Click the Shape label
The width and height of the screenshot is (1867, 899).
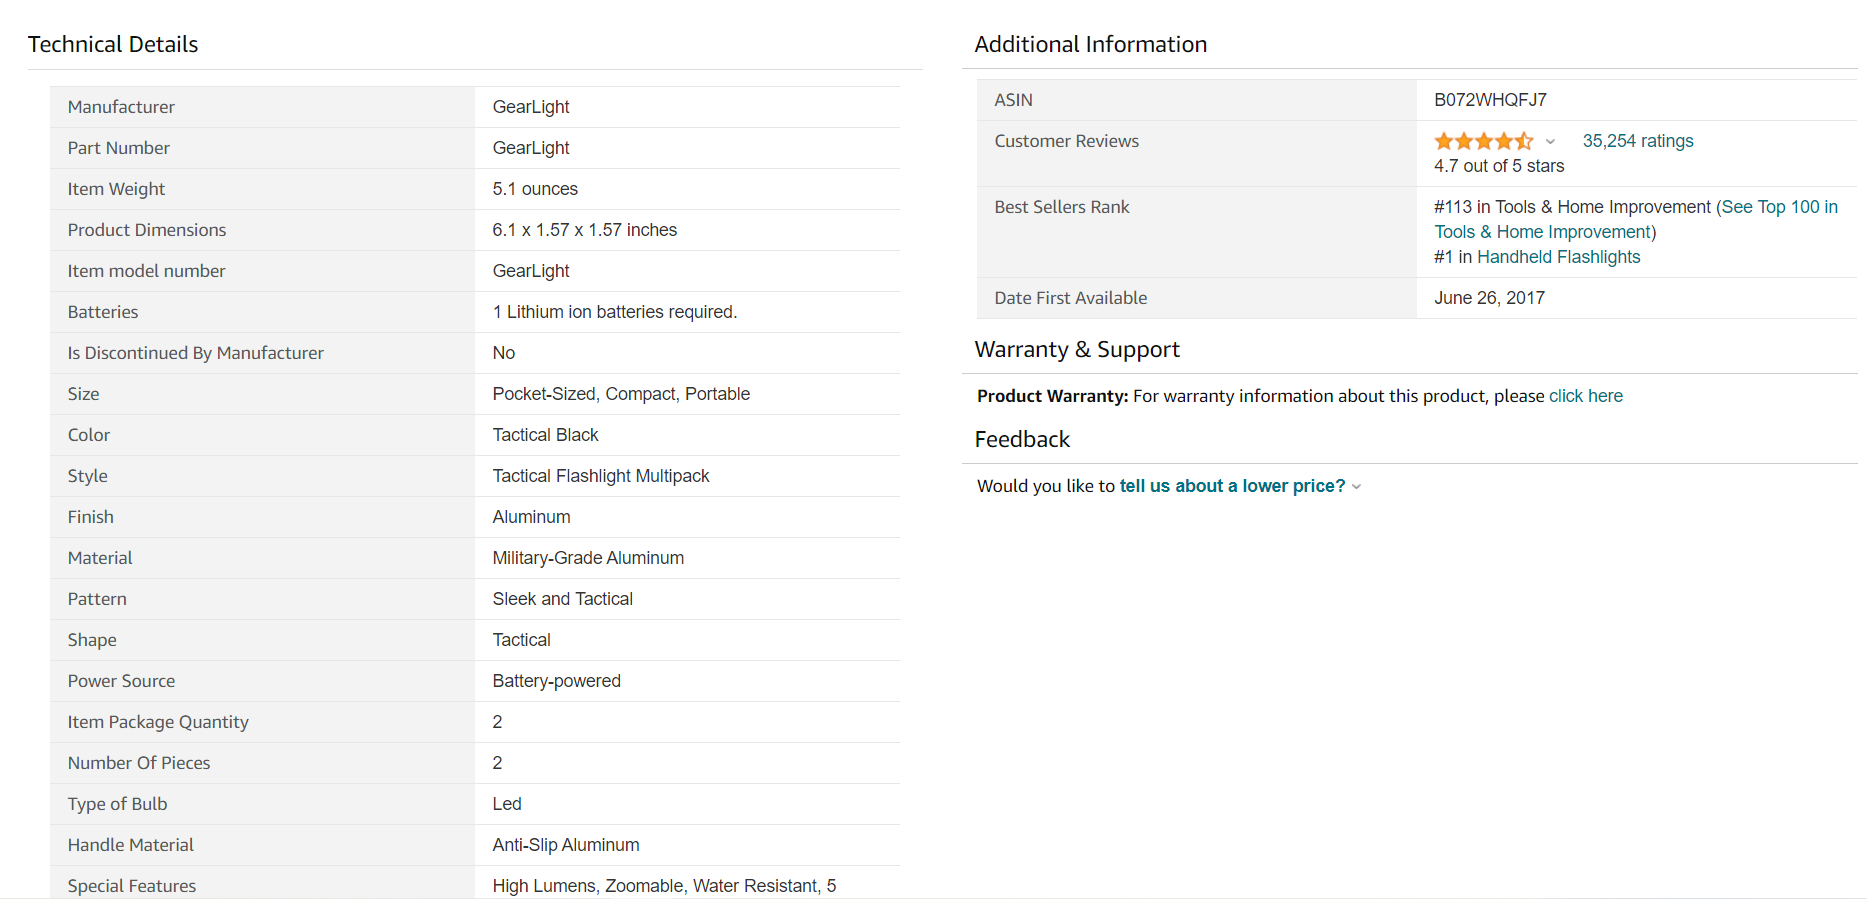tap(92, 640)
